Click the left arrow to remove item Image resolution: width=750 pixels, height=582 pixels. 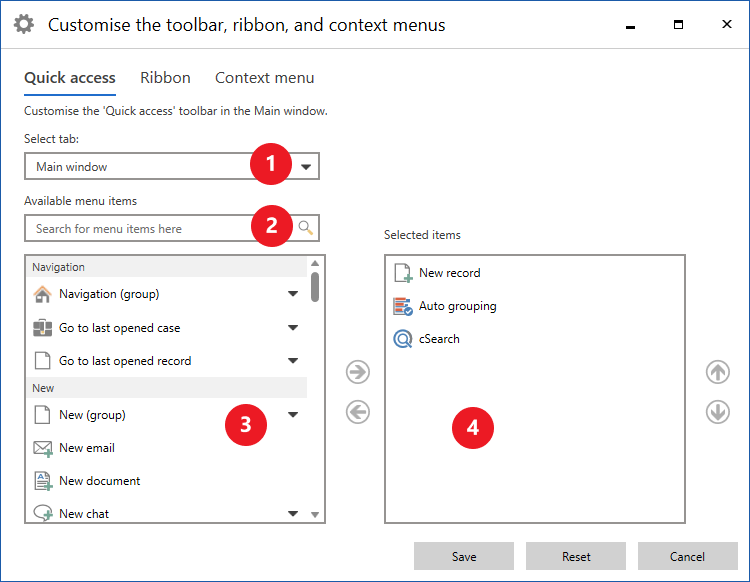[358, 412]
